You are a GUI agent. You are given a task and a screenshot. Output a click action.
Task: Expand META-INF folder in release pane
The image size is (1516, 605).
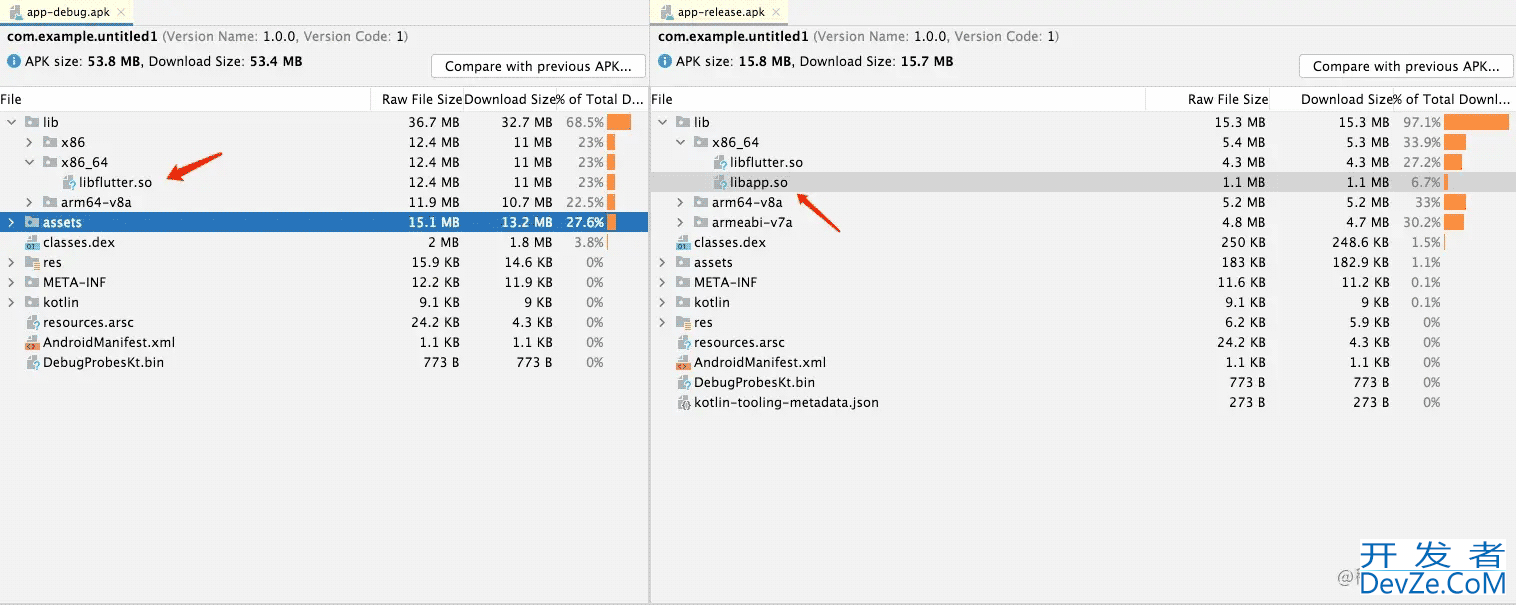[x=662, y=282]
